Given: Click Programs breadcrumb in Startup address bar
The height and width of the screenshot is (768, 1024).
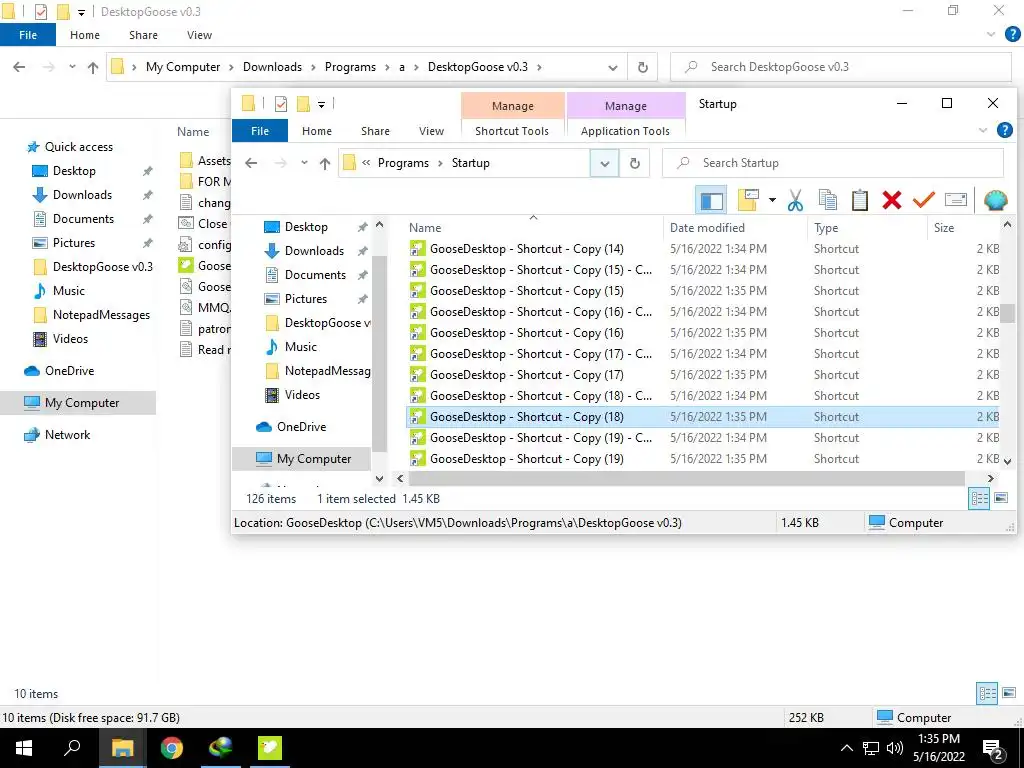Looking at the screenshot, I should coord(403,163).
